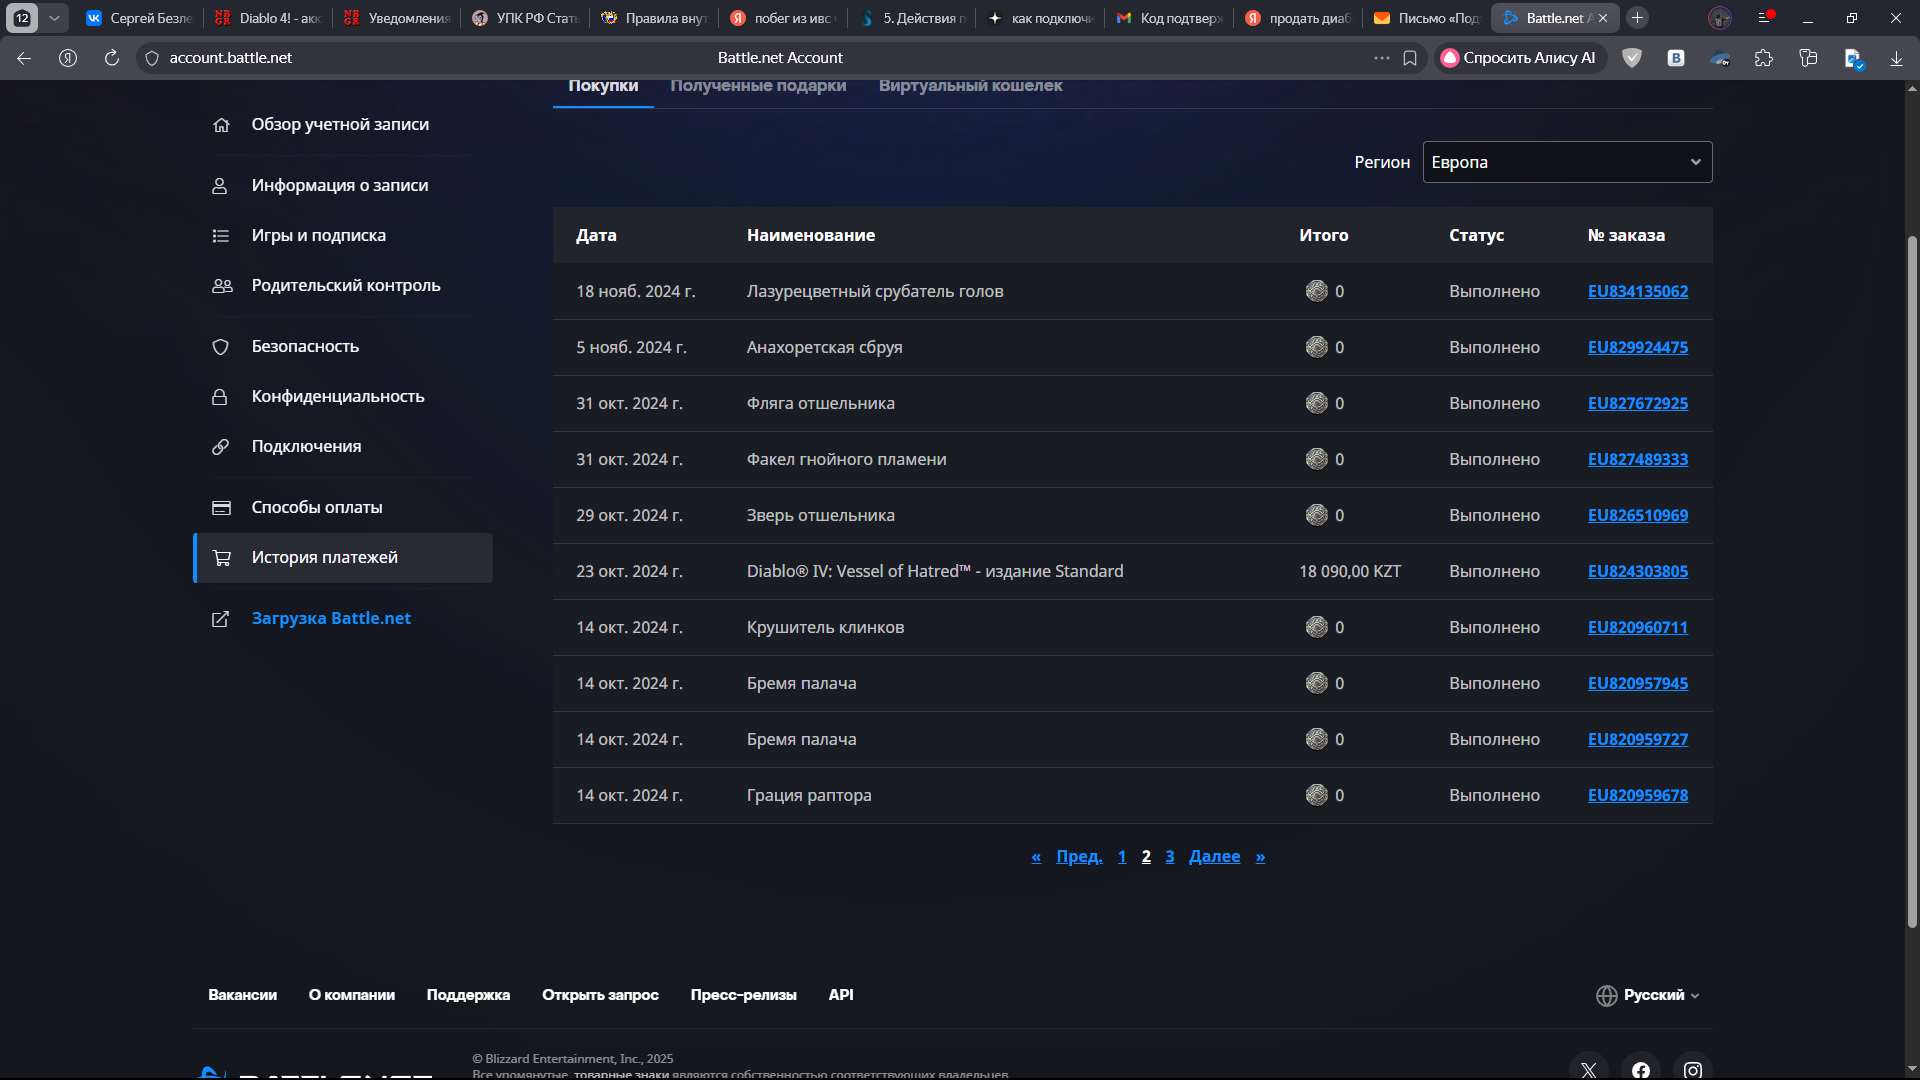The image size is (1920, 1080).
Task: Click the credit card icon for Способы оплаты
Action: coord(221,508)
